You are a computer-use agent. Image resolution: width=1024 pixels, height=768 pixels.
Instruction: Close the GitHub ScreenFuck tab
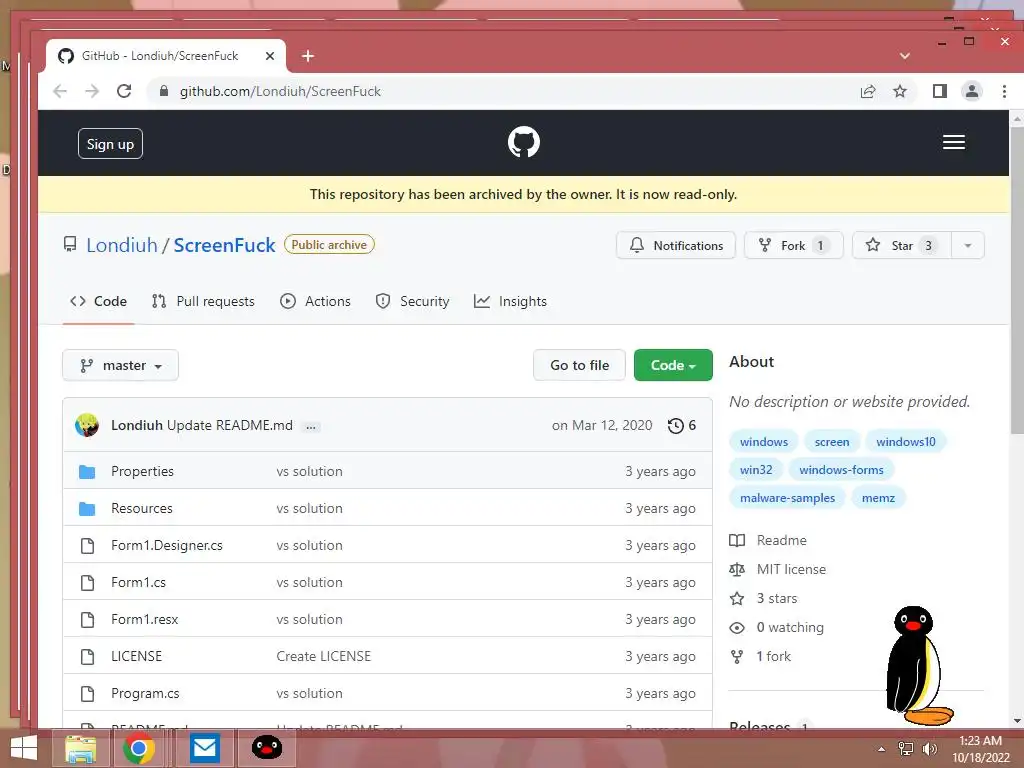[x=270, y=56]
